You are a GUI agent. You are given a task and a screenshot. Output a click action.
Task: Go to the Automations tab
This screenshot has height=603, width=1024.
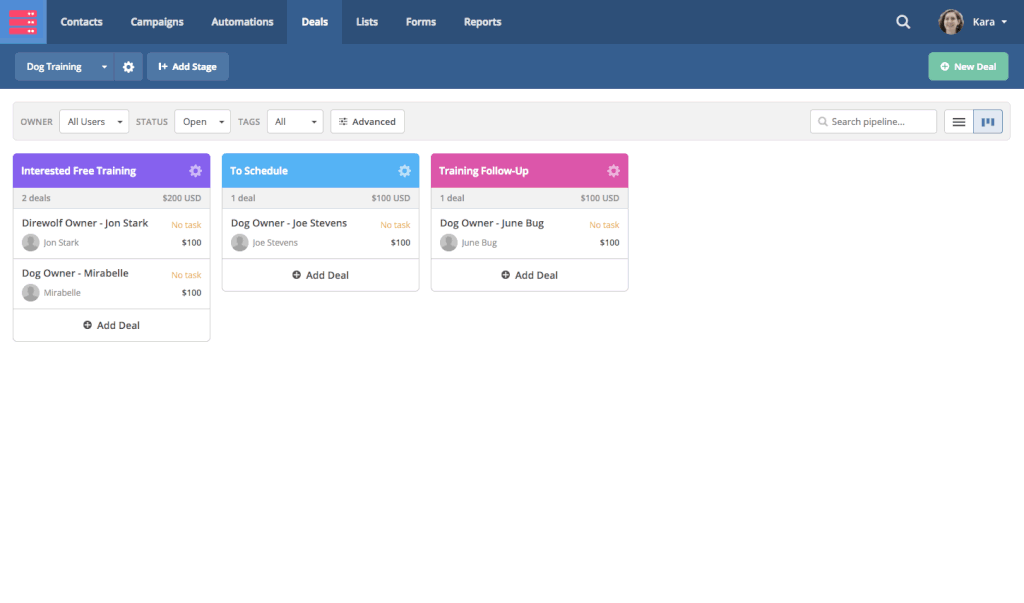242,22
